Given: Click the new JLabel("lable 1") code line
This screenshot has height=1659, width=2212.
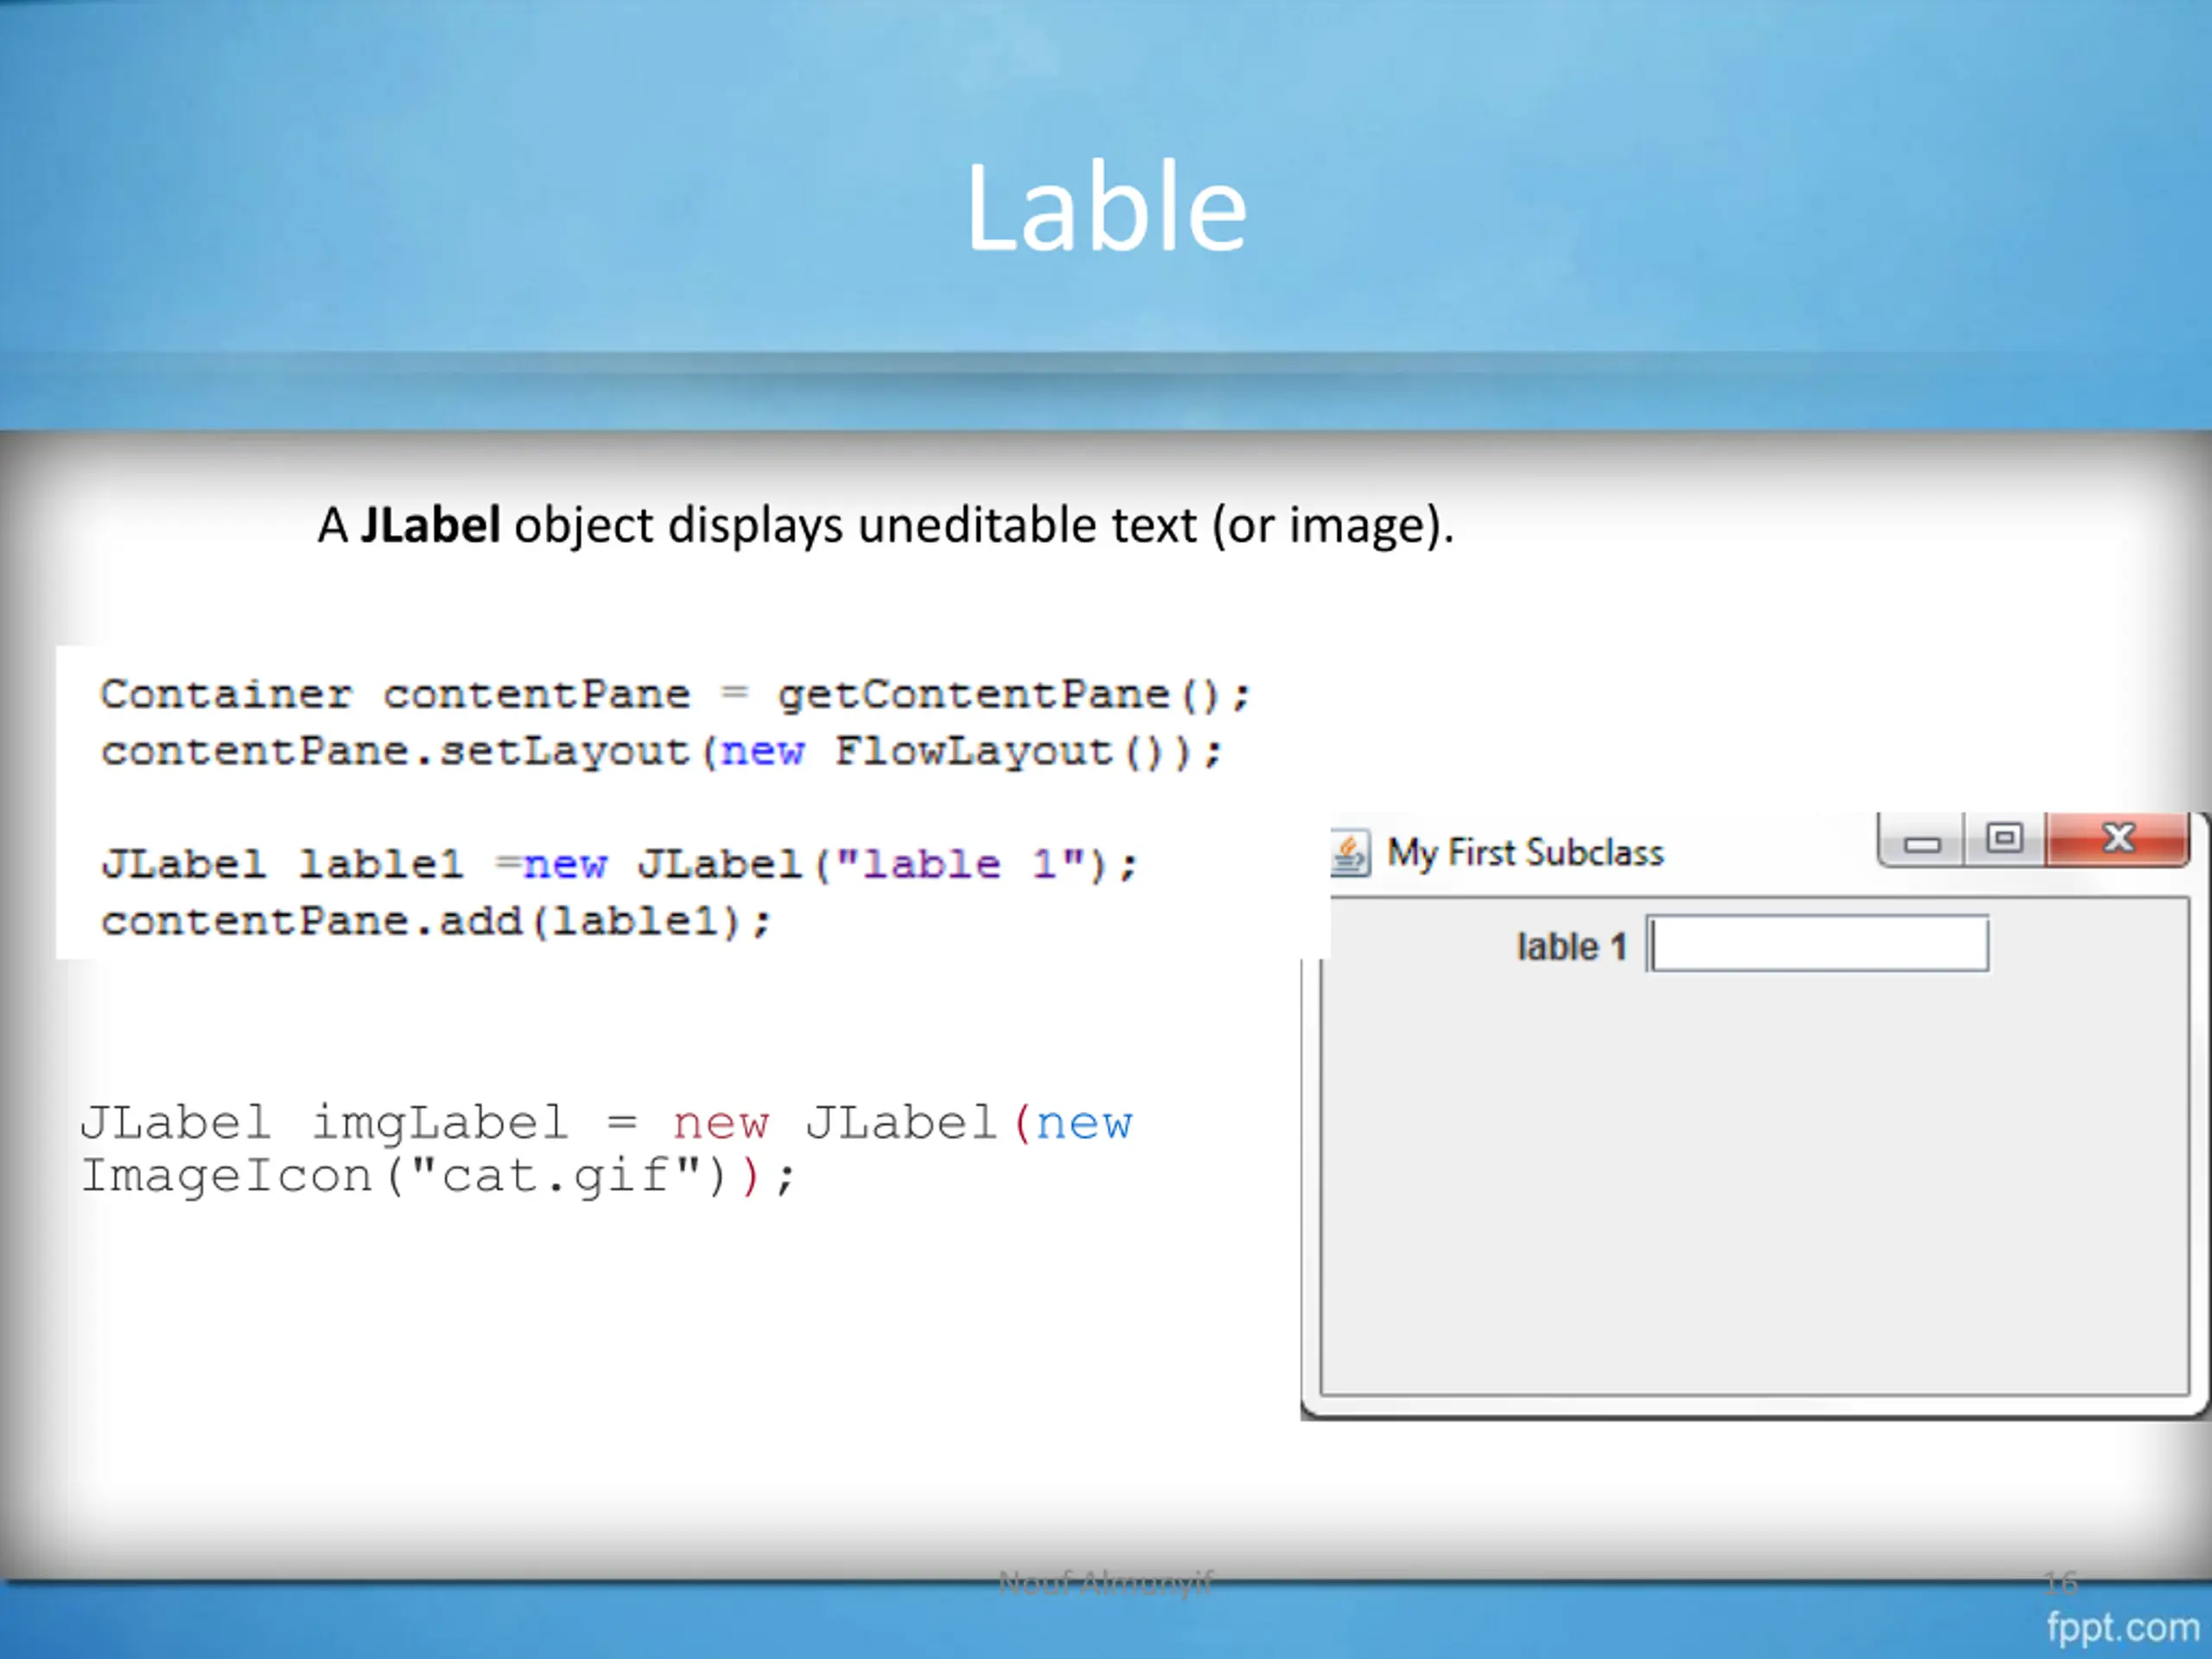Looking at the screenshot, I should click(619, 864).
